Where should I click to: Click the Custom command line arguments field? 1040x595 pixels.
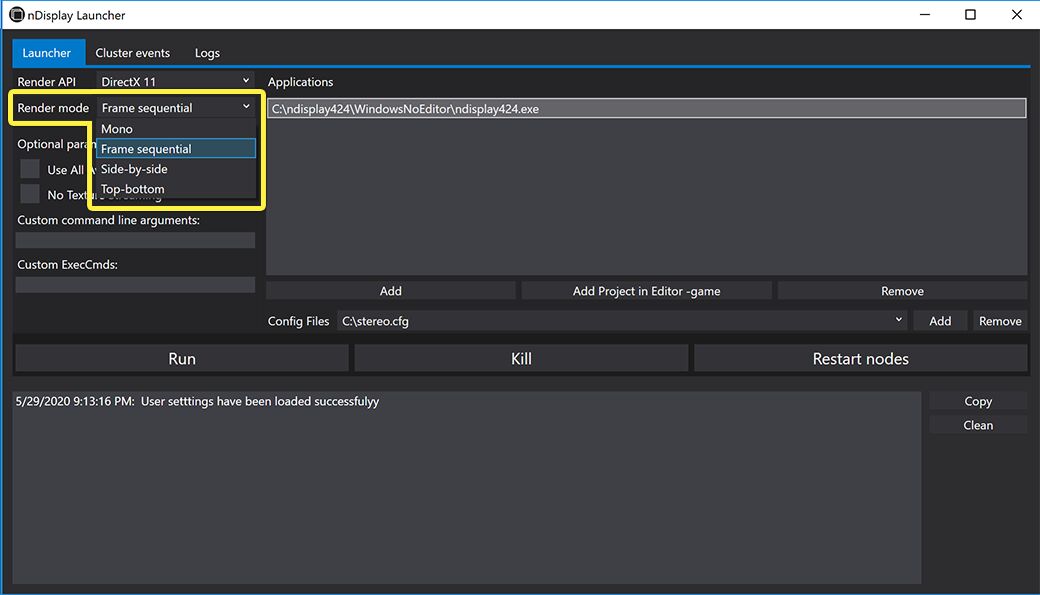[135, 240]
